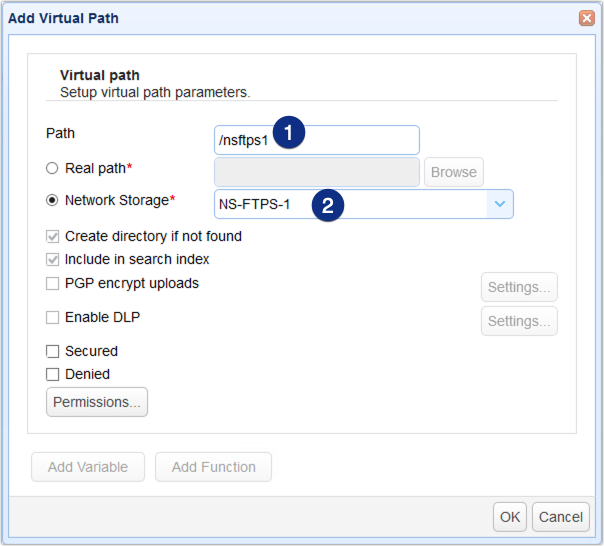Click the Add Variable button
Viewport: 604px width, 546px height.
[x=88, y=467]
